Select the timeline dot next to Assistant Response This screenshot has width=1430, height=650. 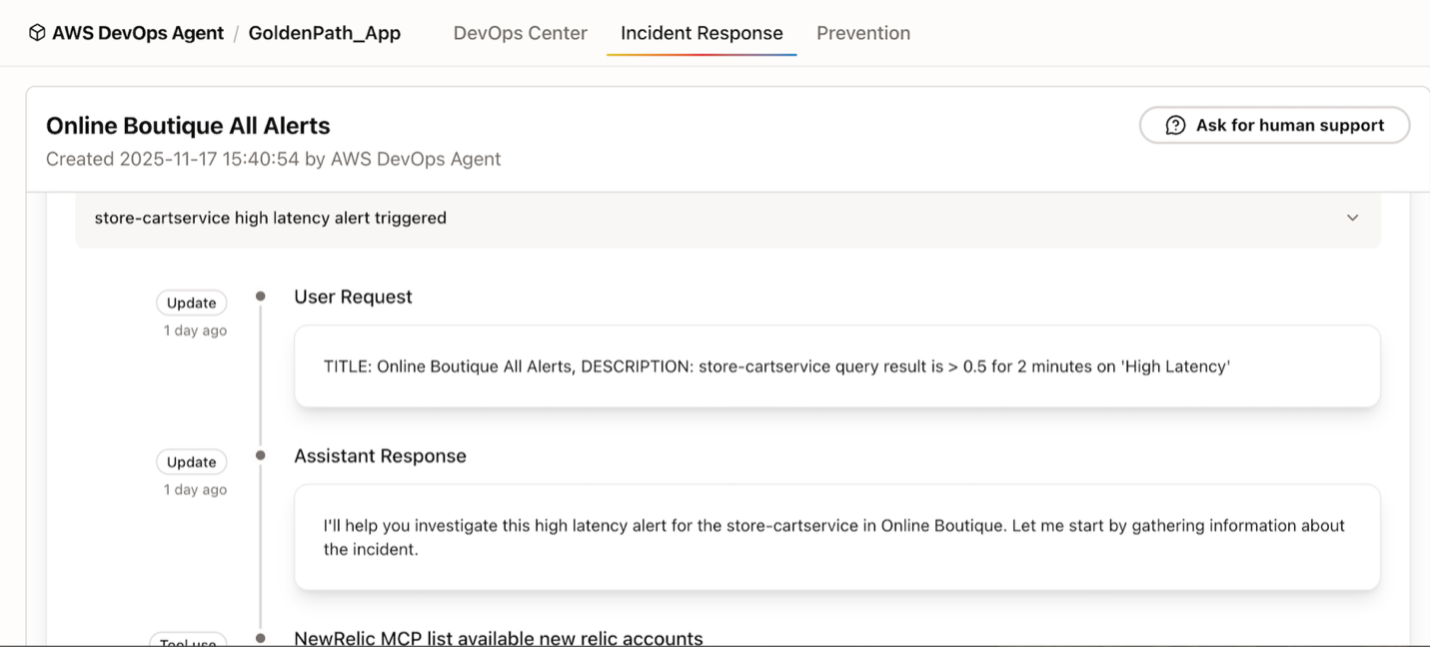pyautogui.click(x=260, y=454)
